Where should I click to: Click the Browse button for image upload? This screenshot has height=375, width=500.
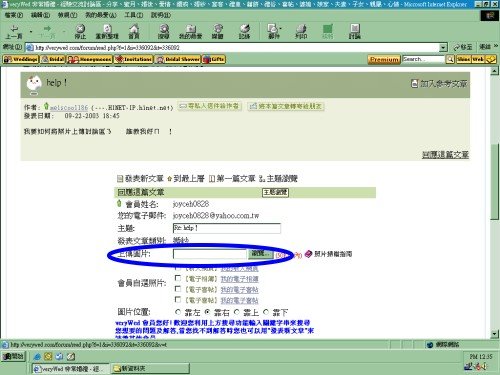[260, 254]
